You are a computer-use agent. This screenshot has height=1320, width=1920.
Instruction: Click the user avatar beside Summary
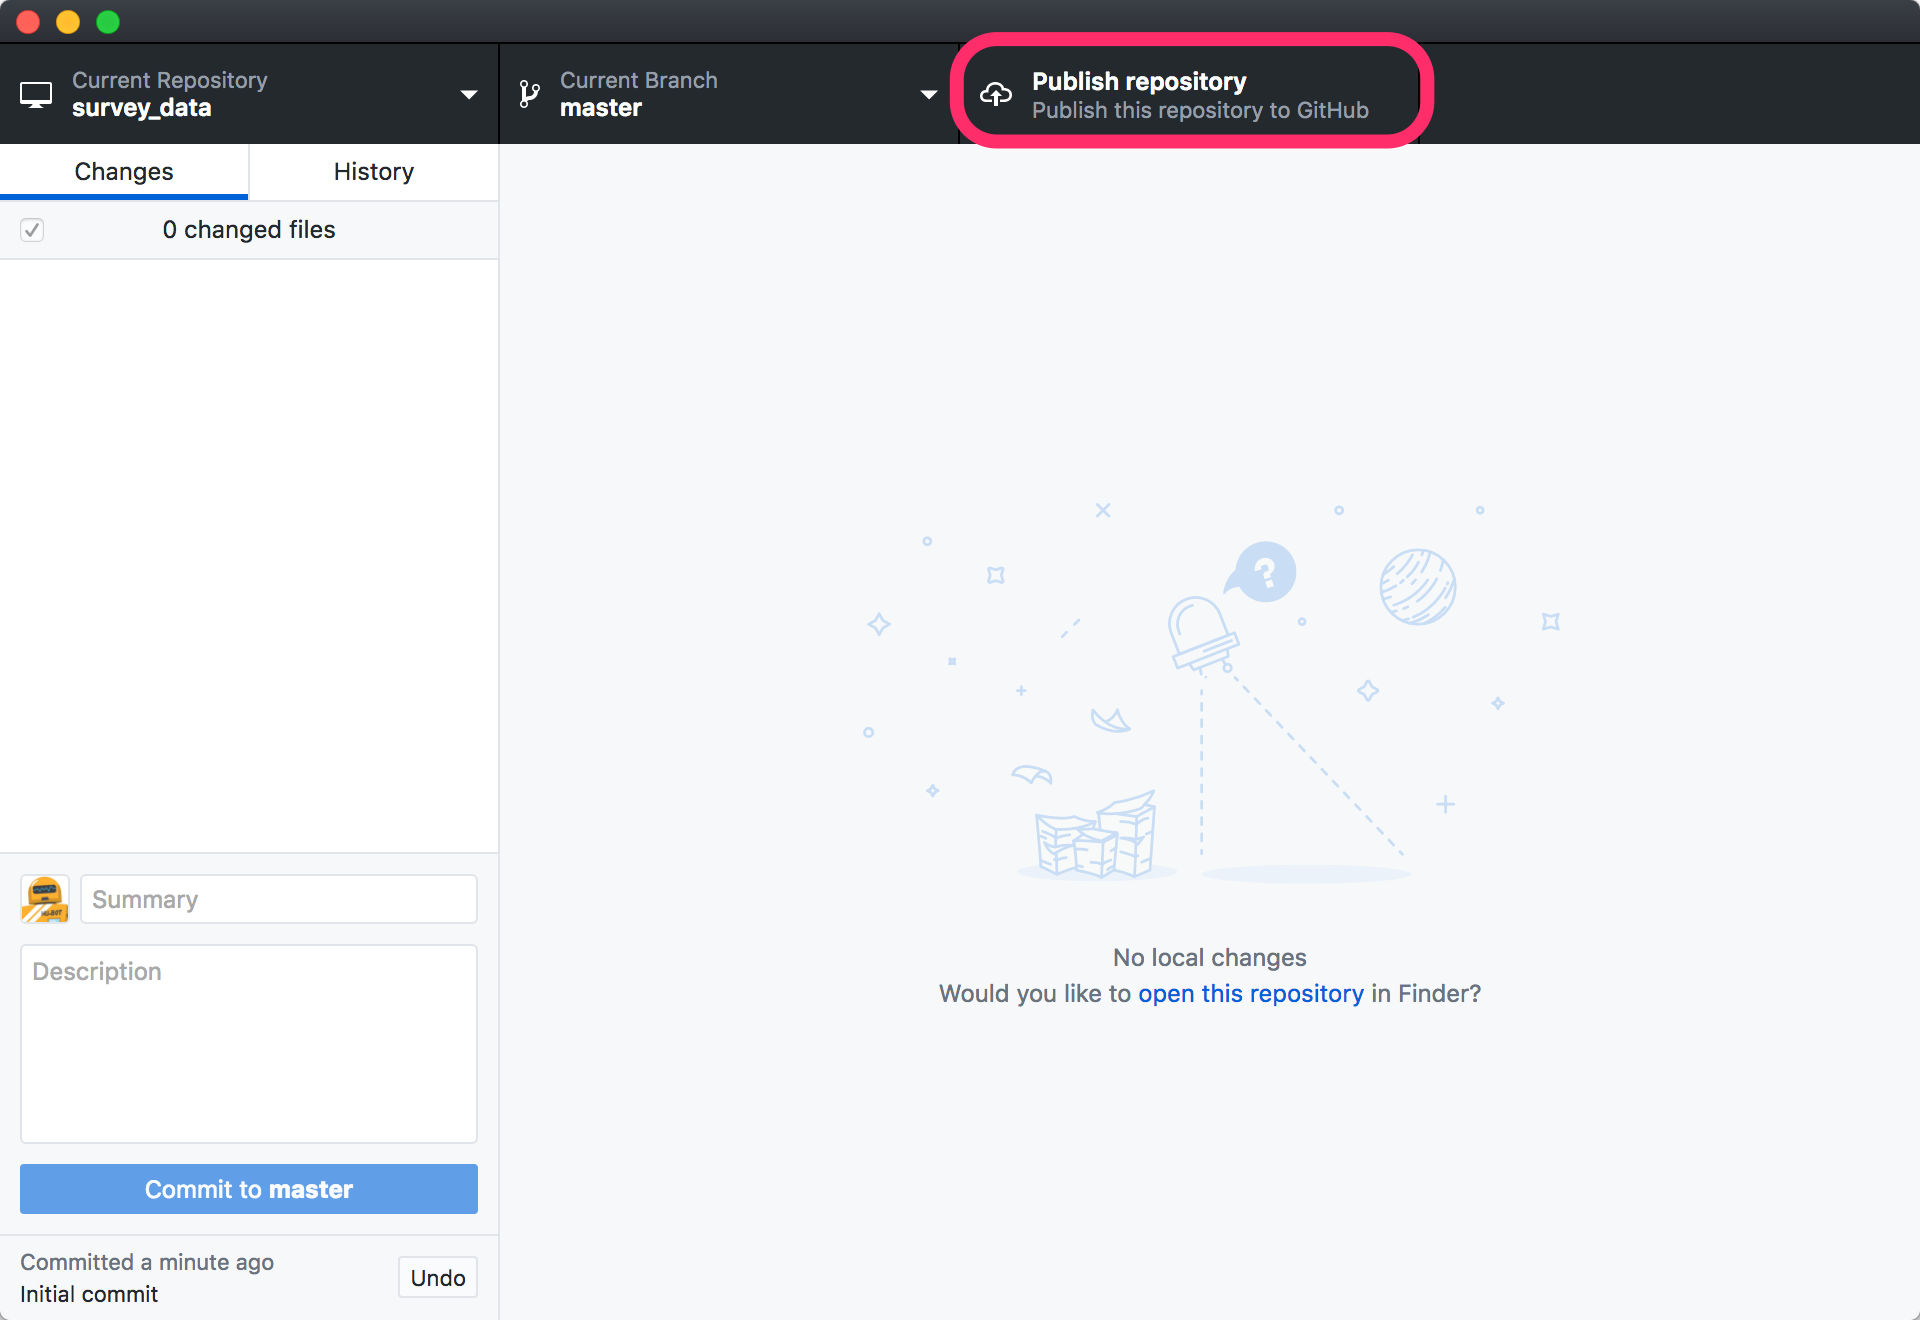point(45,899)
